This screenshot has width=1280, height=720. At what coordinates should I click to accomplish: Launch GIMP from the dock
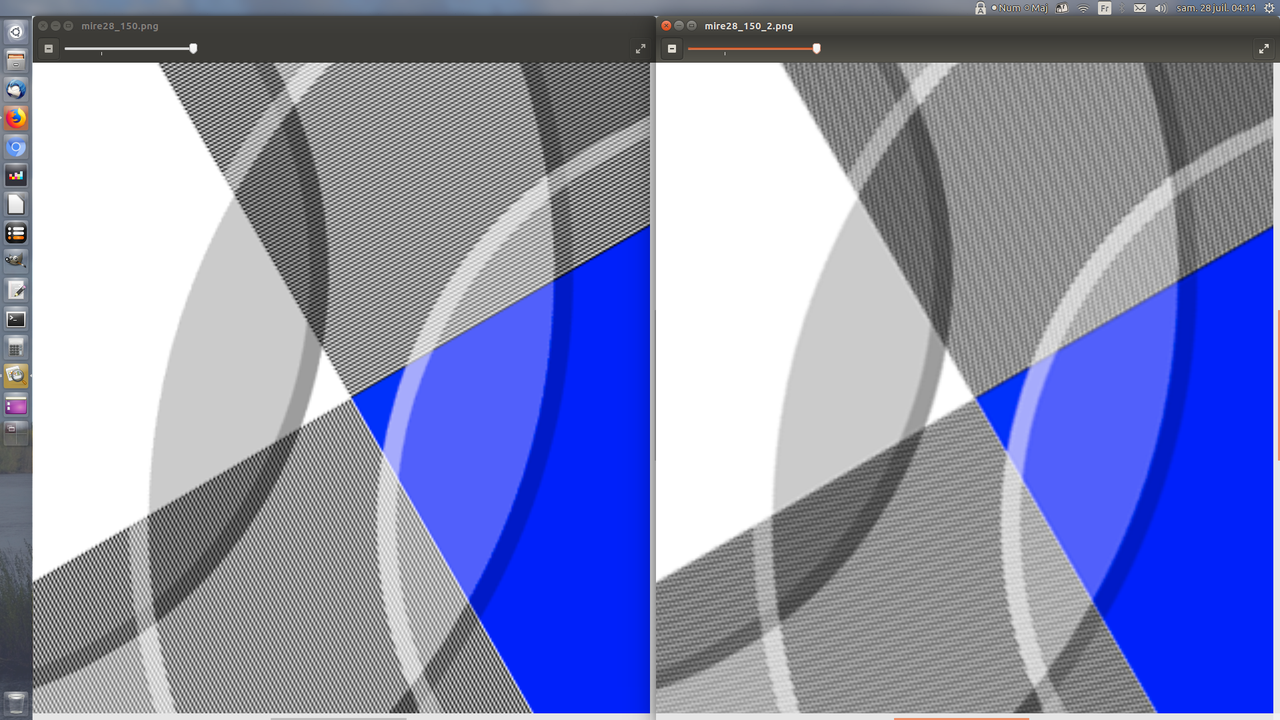coord(15,261)
